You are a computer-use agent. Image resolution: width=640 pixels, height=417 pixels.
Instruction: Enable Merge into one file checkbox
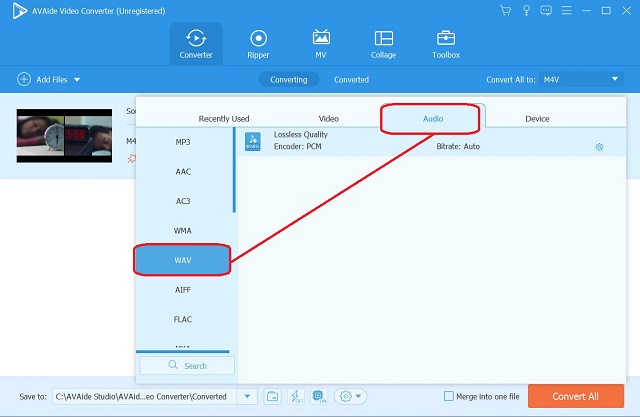pos(449,396)
